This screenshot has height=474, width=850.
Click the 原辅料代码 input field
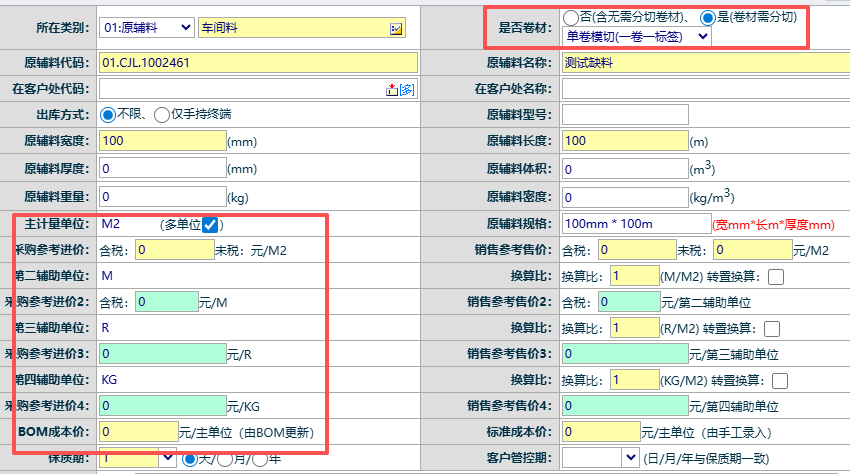click(257, 63)
